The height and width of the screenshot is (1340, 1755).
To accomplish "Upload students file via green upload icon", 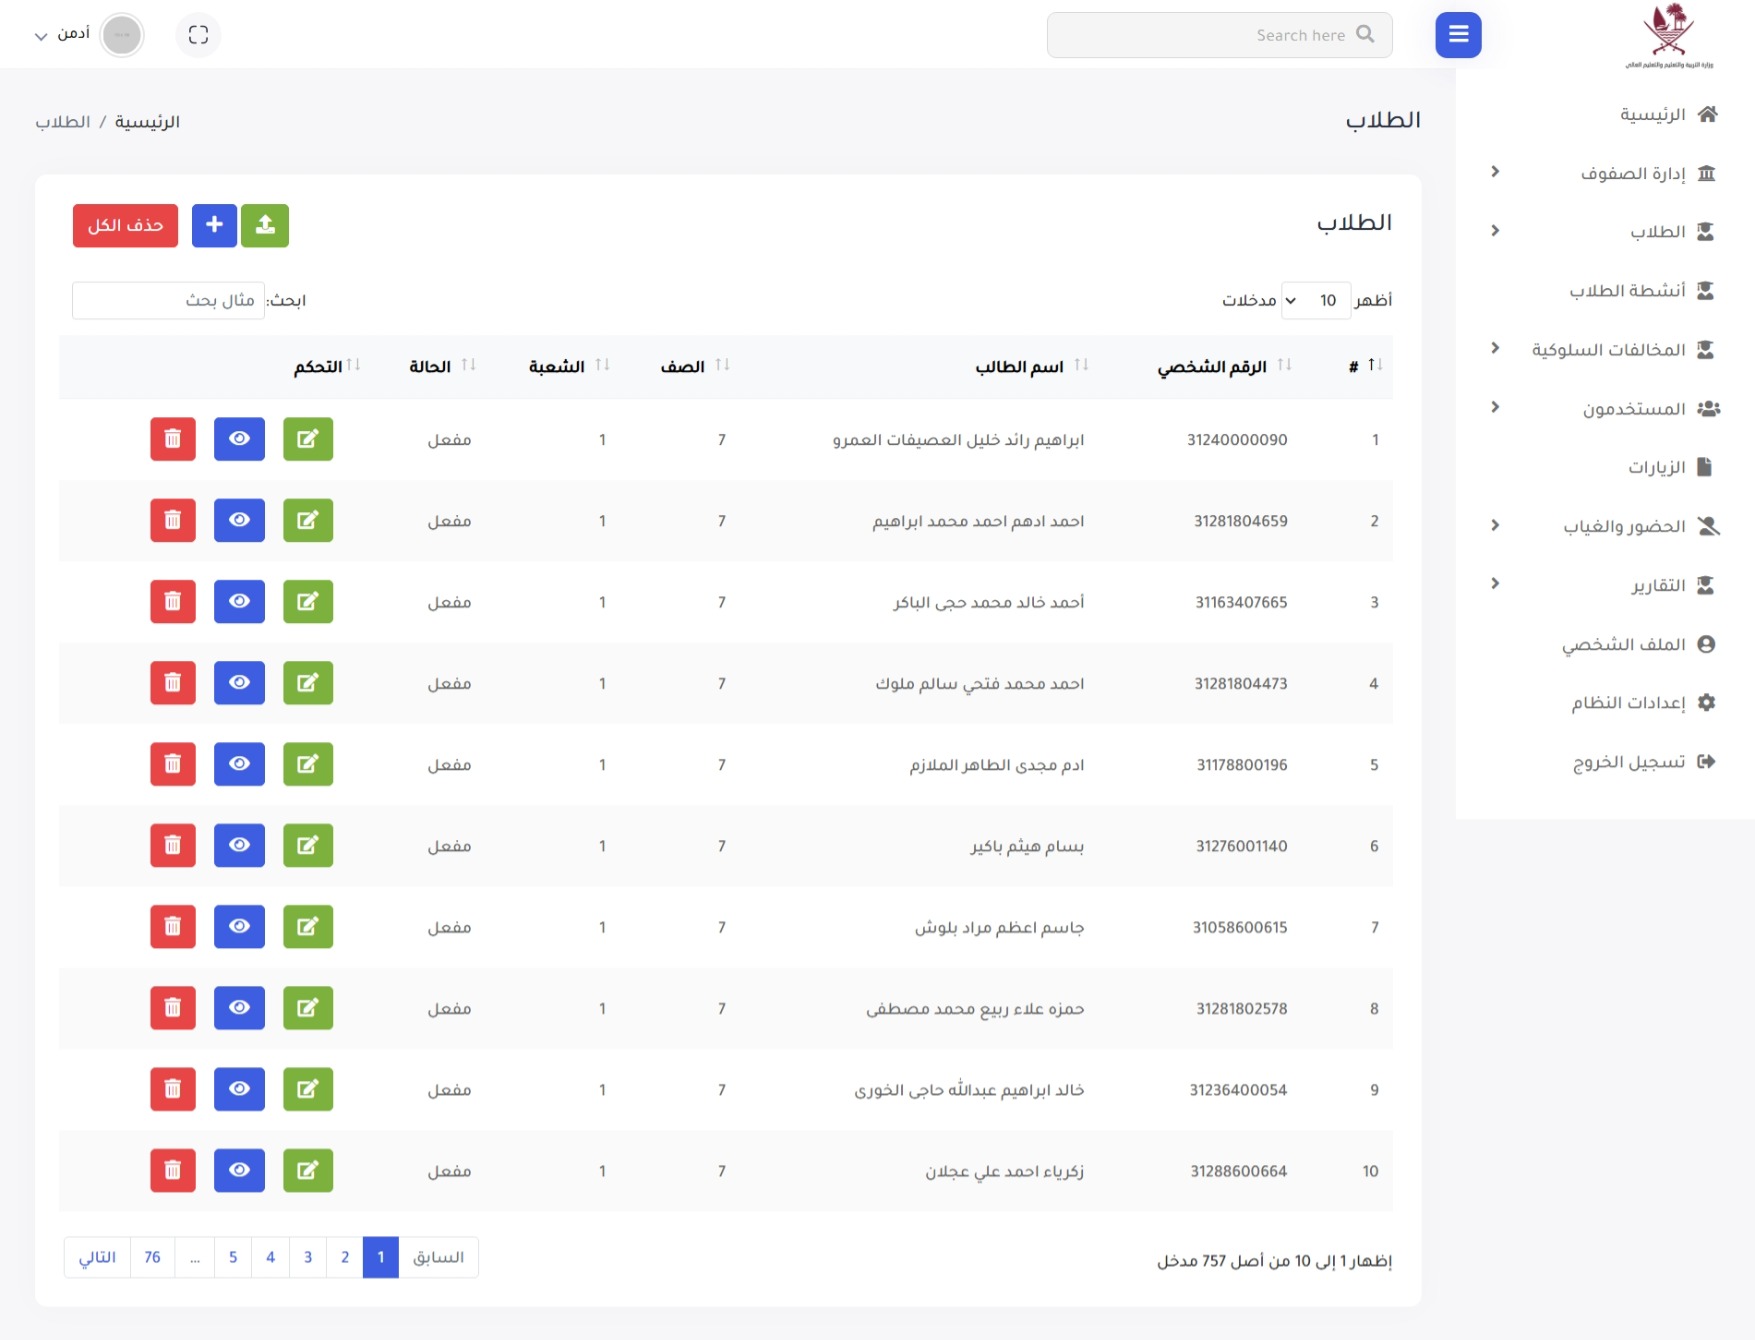I will click(x=265, y=225).
